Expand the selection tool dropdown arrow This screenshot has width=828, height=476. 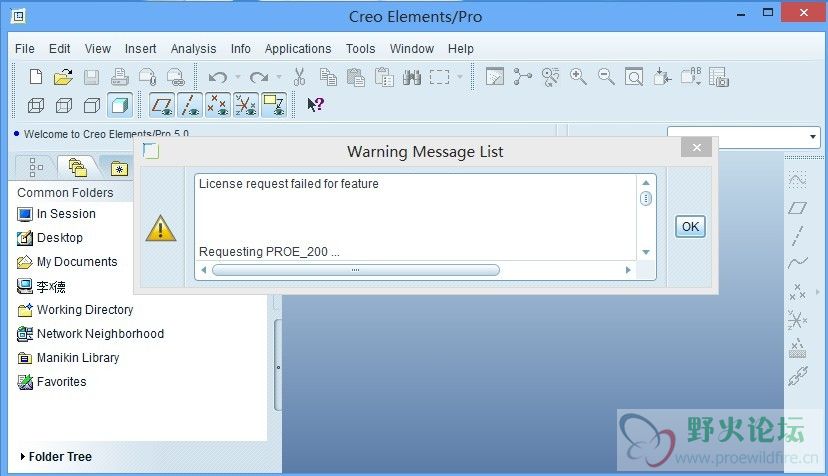[459, 77]
